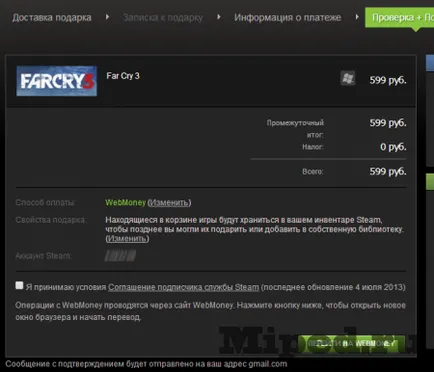Viewport: 434px width, 372px height.
Task: Click the Far Cry 3 game thumbnail
Action: pos(57,81)
